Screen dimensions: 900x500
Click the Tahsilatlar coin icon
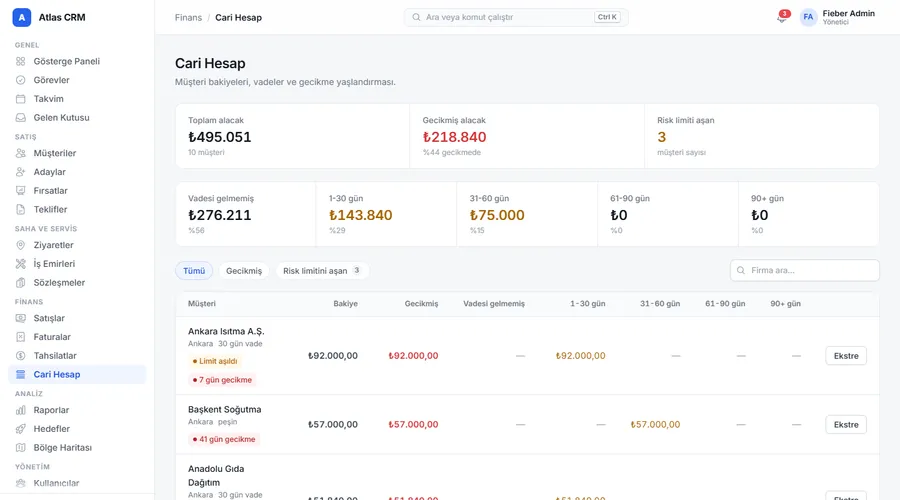pyautogui.click(x=21, y=356)
